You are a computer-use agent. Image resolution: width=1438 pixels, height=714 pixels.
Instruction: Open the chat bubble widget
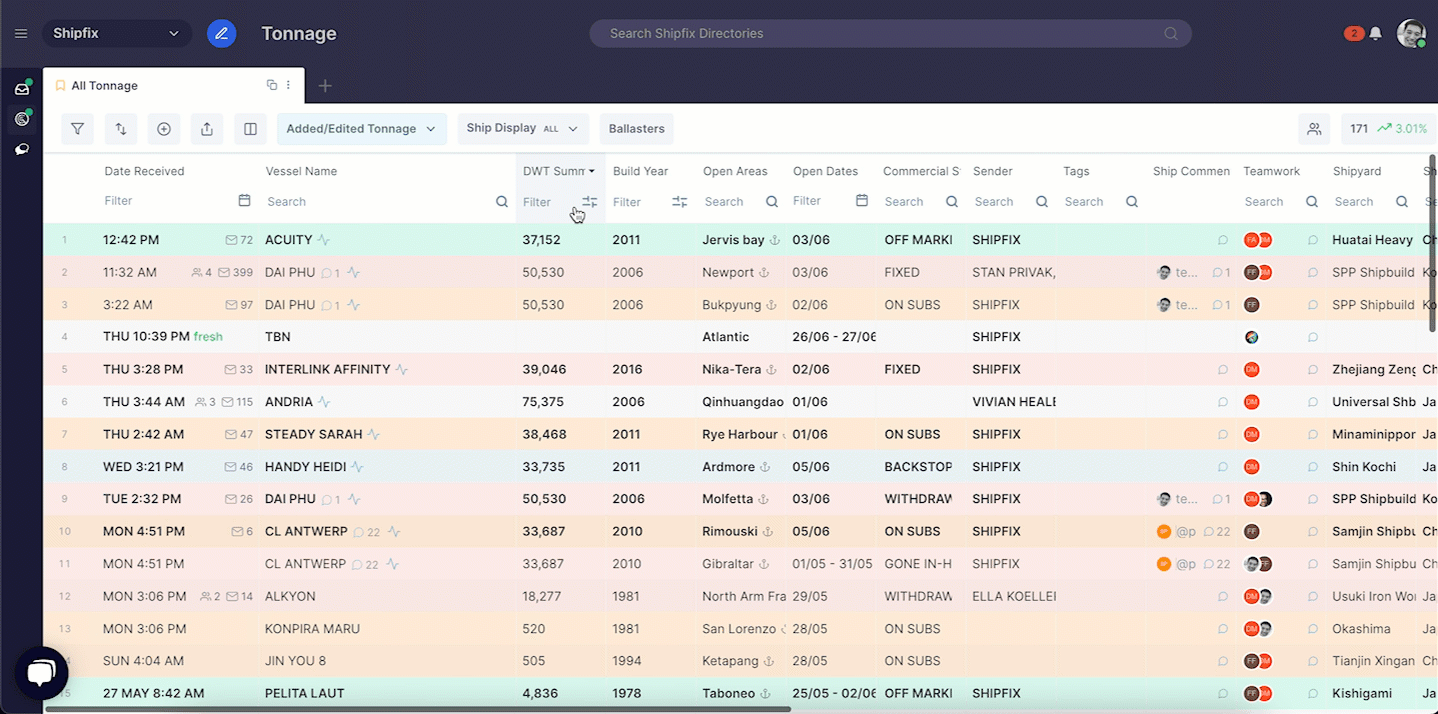(41, 673)
